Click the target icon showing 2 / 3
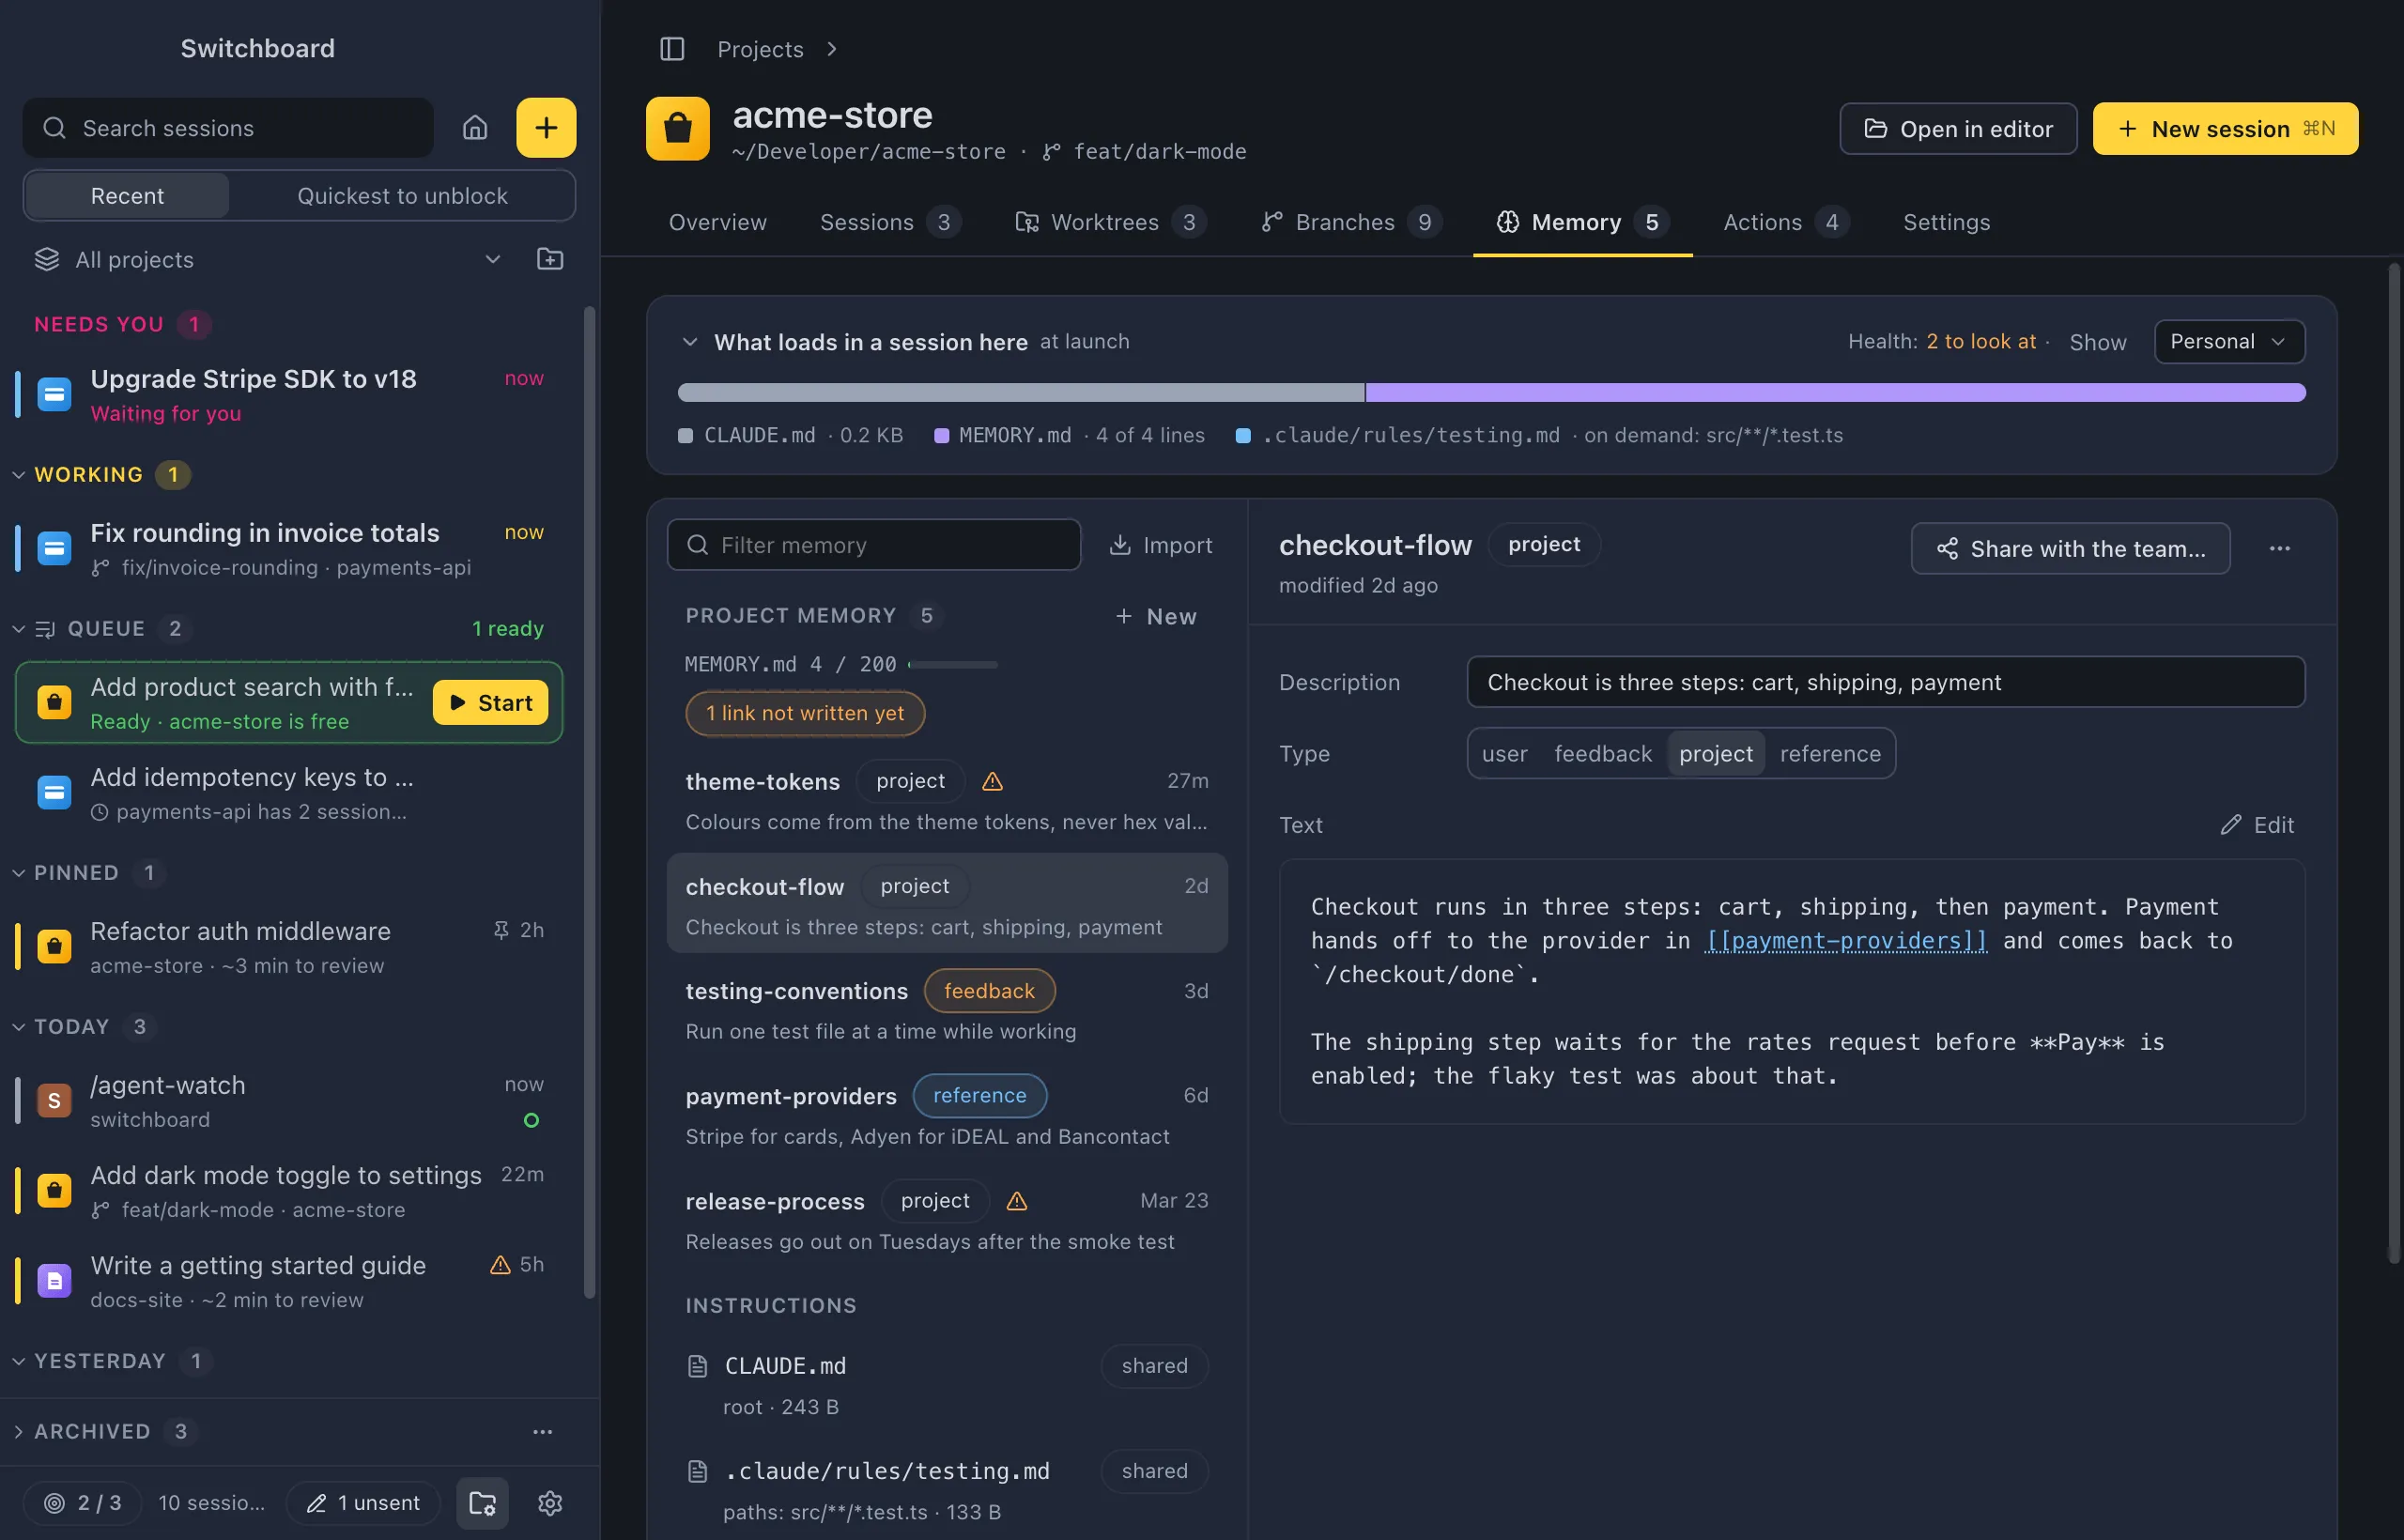Screen dimensions: 2404x1540 coord(55,1503)
